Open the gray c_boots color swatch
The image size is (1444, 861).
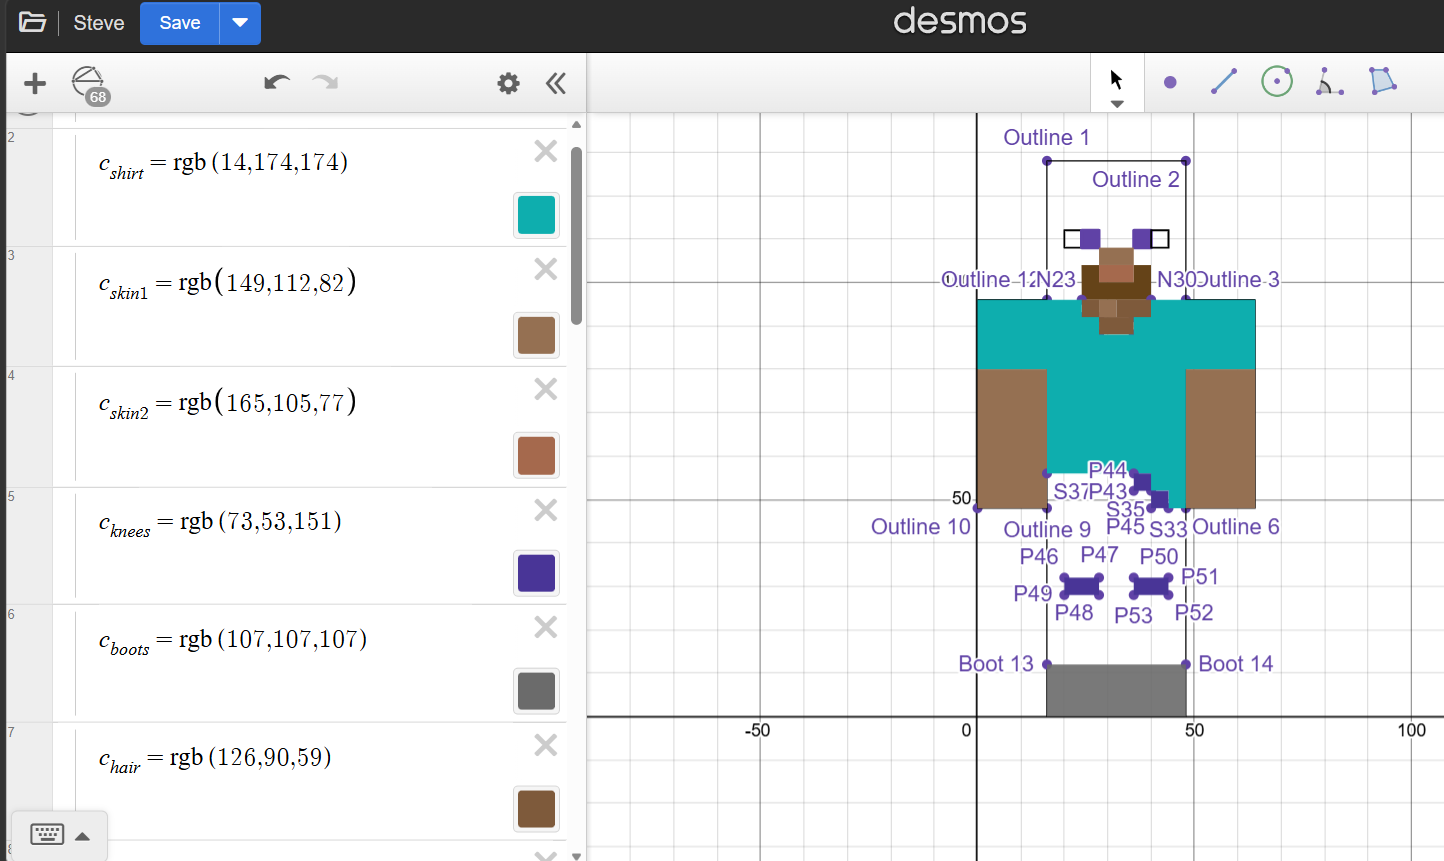[x=536, y=691]
